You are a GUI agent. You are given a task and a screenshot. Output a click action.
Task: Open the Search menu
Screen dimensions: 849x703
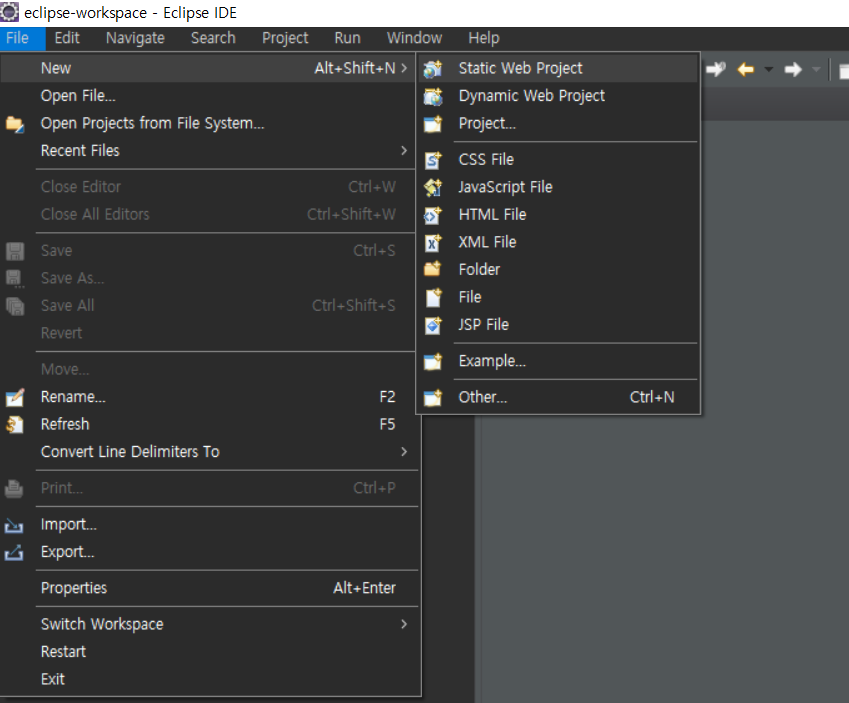(x=213, y=38)
